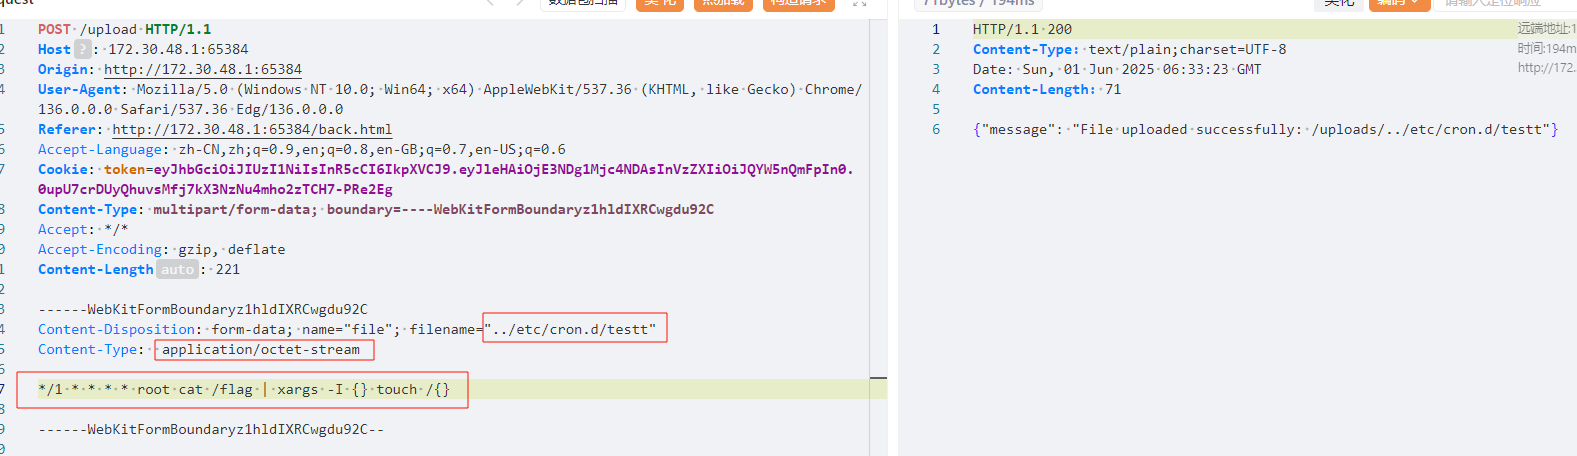Open the Referer link ending in back.html

252,129
